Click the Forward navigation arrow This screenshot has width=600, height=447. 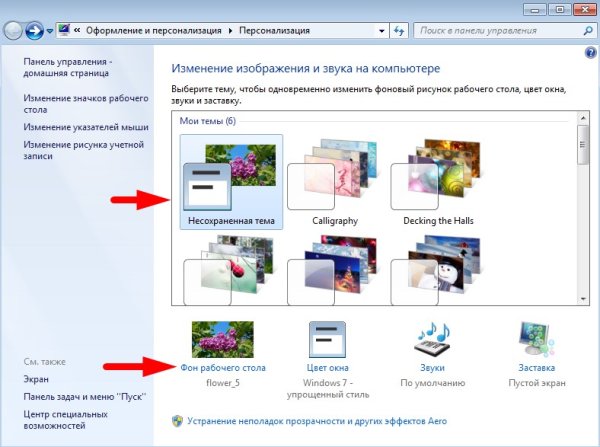tap(34, 31)
